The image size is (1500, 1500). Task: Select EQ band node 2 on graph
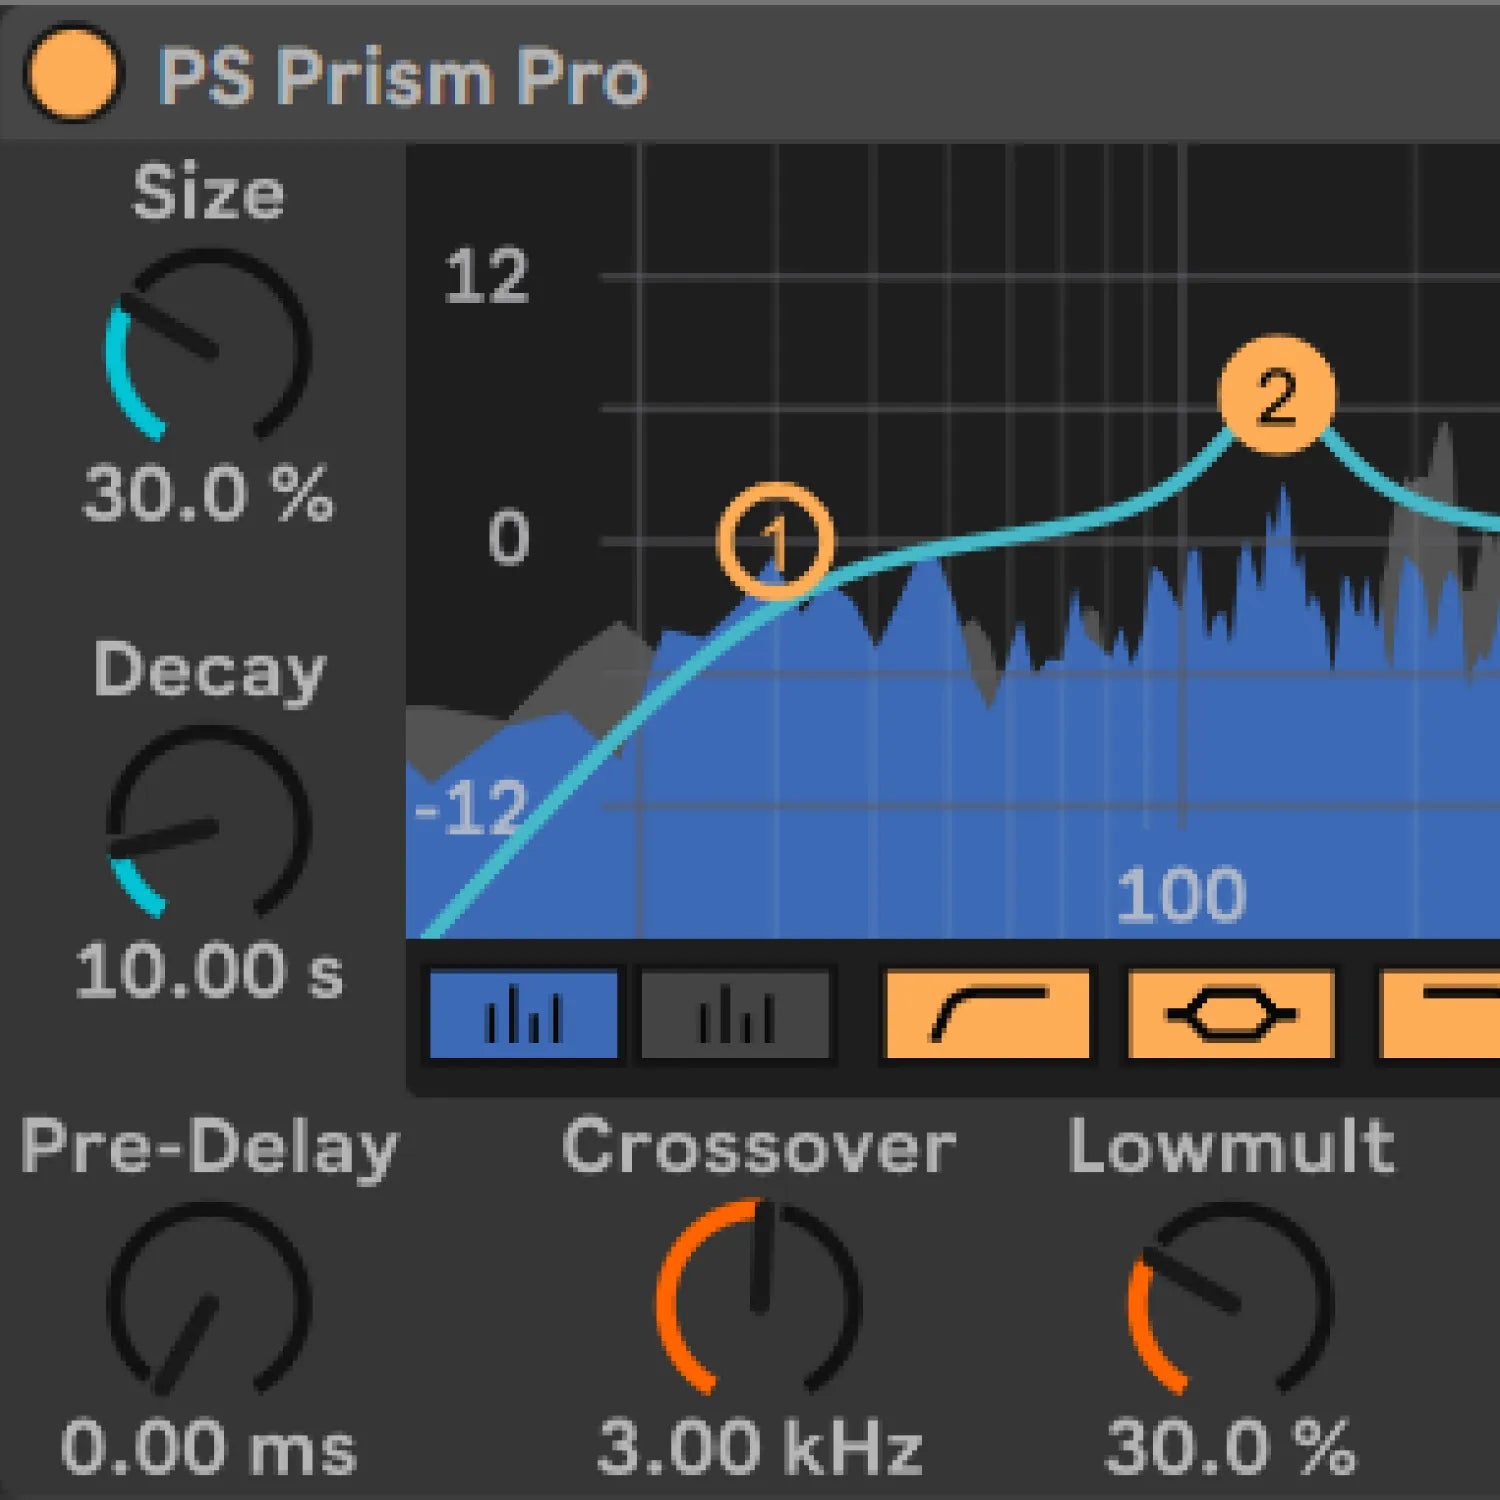[1276, 396]
